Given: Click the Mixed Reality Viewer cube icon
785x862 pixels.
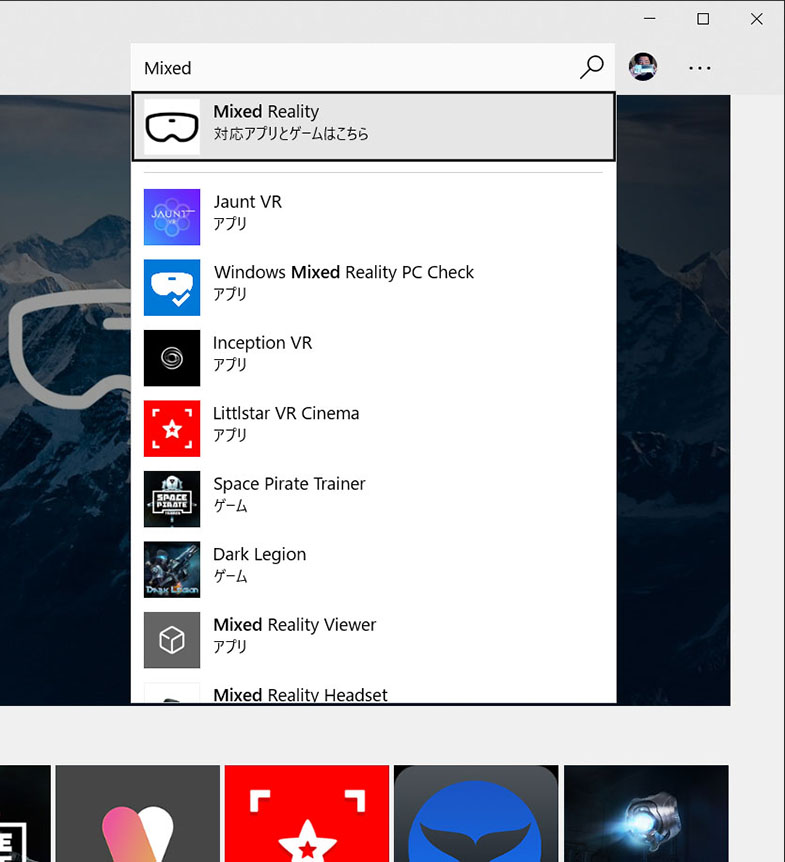Looking at the screenshot, I should (172, 640).
